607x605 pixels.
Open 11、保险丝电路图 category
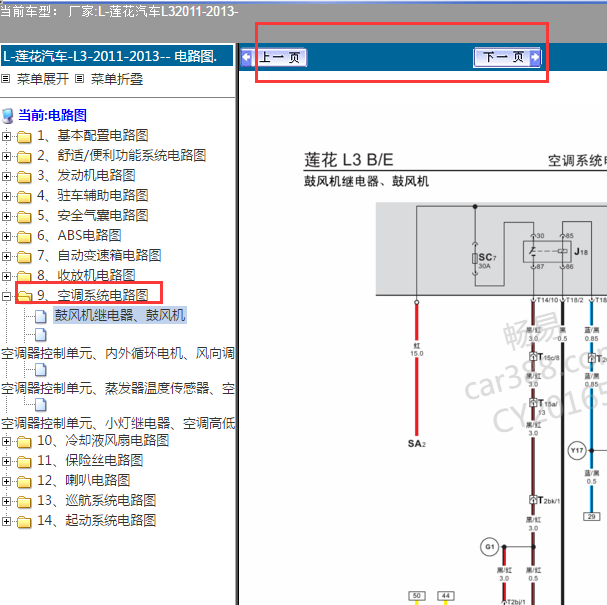click(90, 461)
